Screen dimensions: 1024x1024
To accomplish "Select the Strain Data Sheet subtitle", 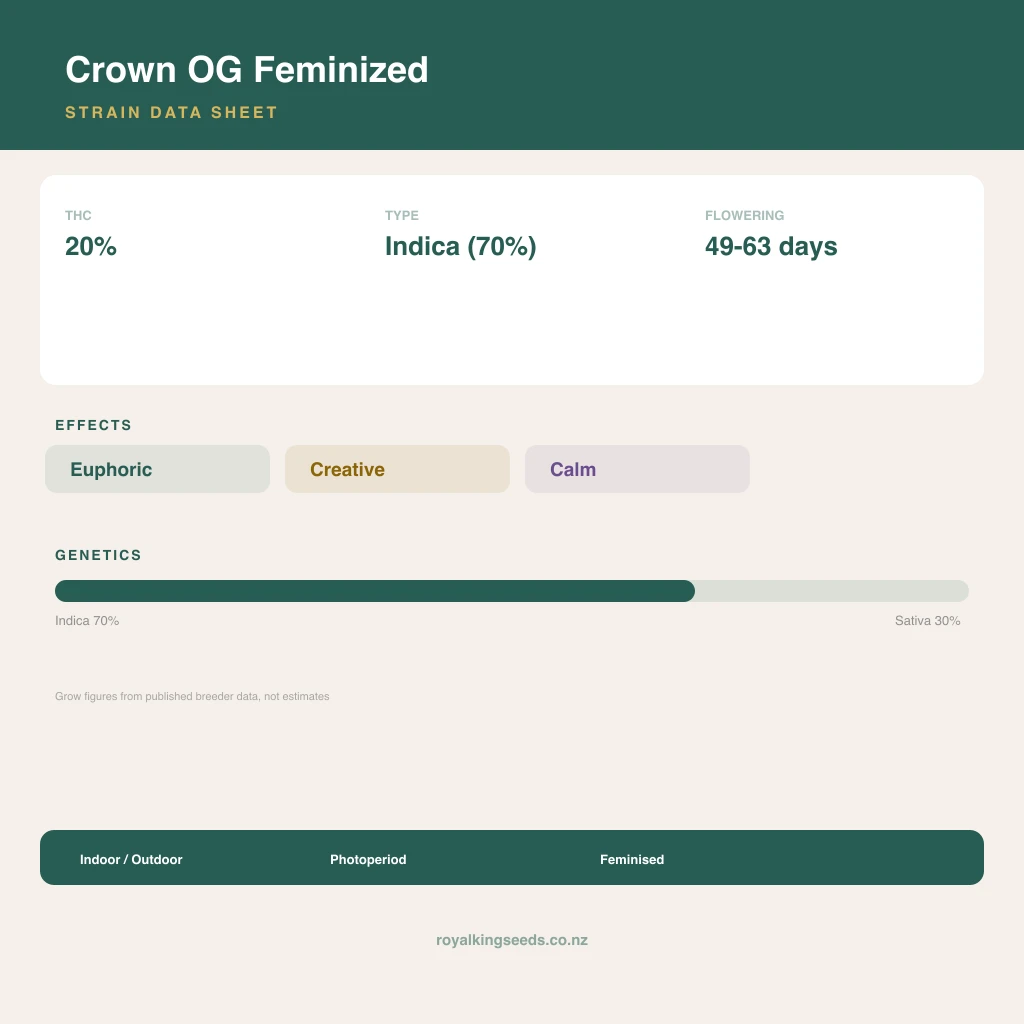I will [172, 112].
